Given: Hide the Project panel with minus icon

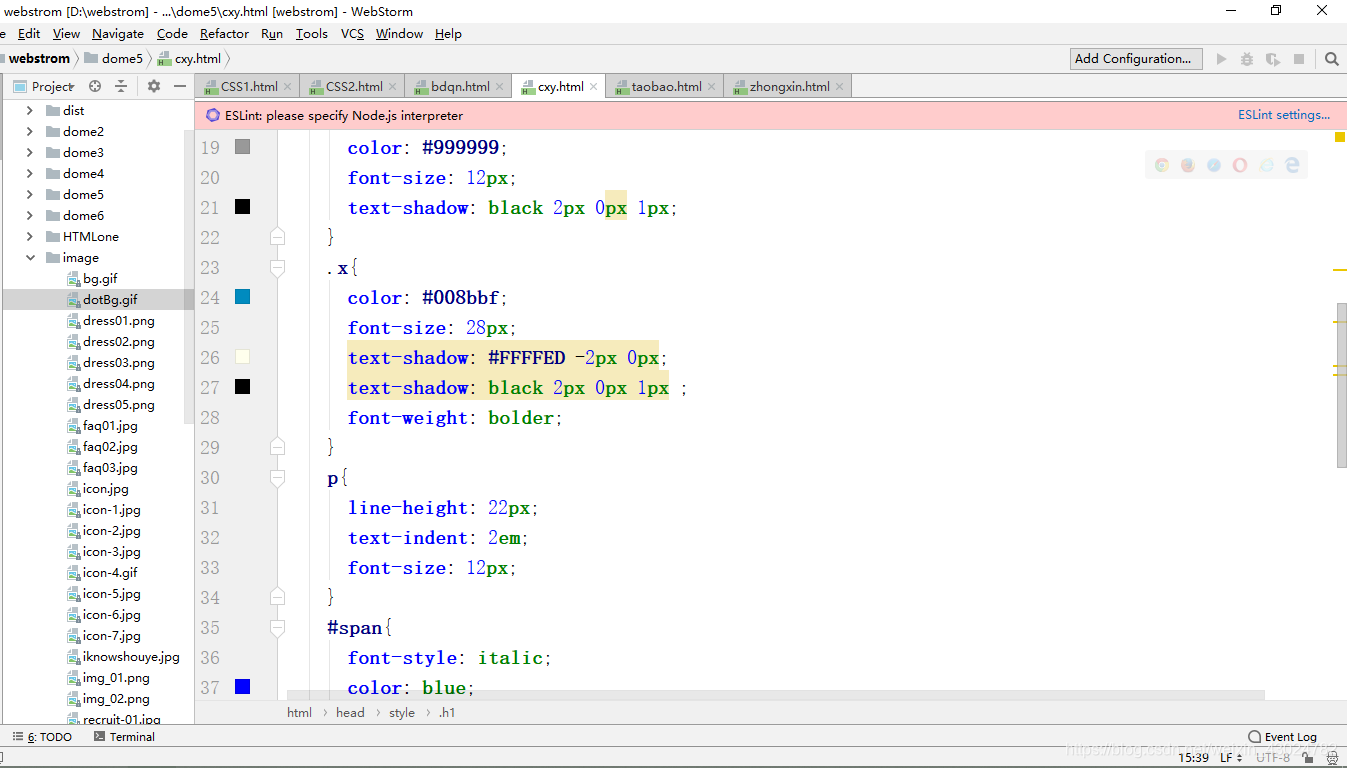Looking at the screenshot, I should pos(180,86).
